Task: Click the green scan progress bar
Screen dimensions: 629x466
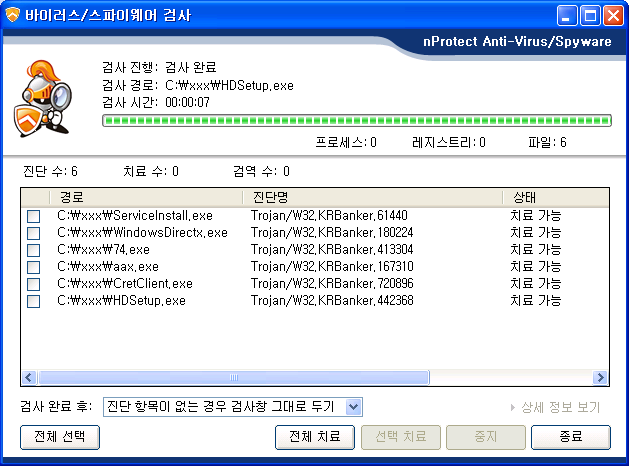Action: point(357,120)
